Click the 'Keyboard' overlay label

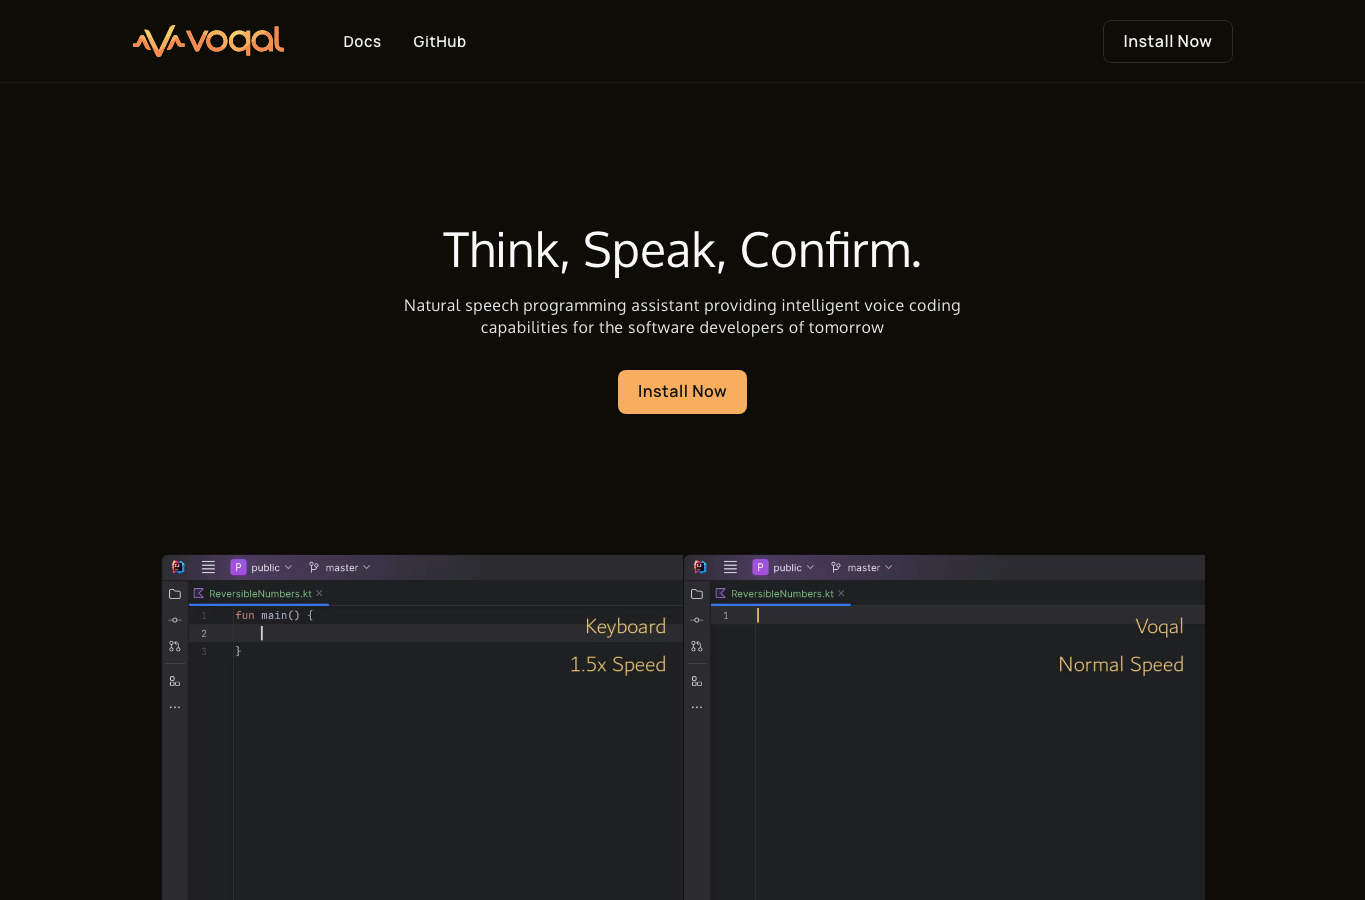626,627
